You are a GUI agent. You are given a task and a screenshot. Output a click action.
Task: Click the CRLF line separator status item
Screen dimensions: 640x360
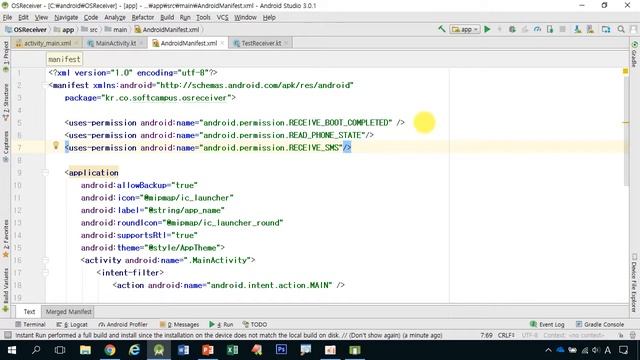click(x=506, y=335)
